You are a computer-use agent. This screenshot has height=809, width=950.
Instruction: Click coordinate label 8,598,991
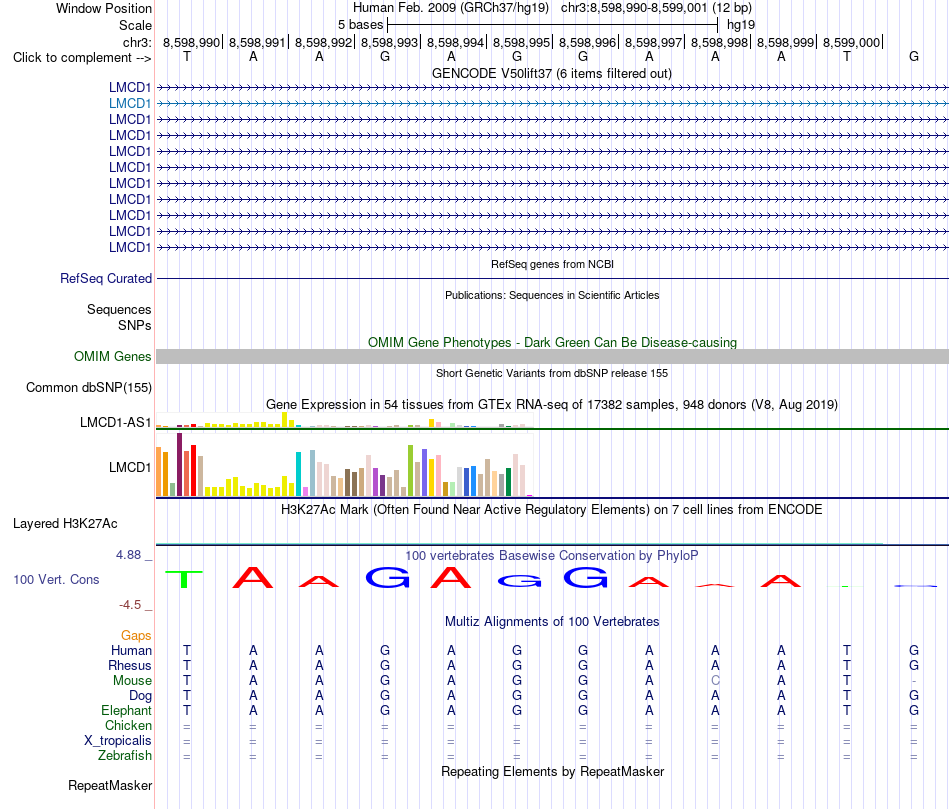click(x=257, y=42)
